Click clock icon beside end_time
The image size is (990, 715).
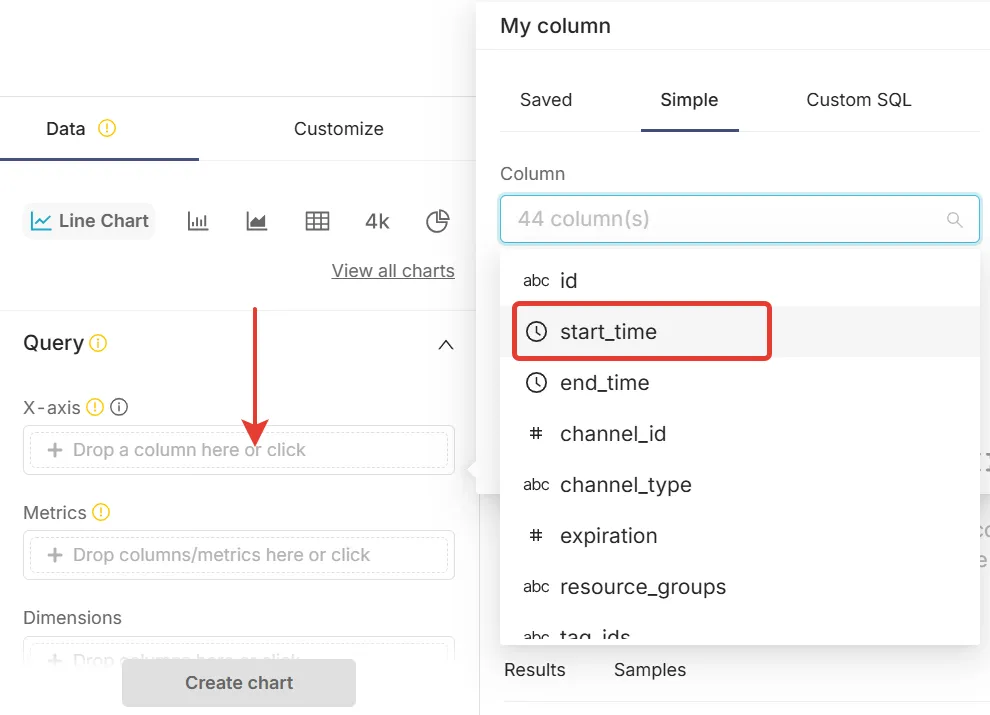click(536, 383)
